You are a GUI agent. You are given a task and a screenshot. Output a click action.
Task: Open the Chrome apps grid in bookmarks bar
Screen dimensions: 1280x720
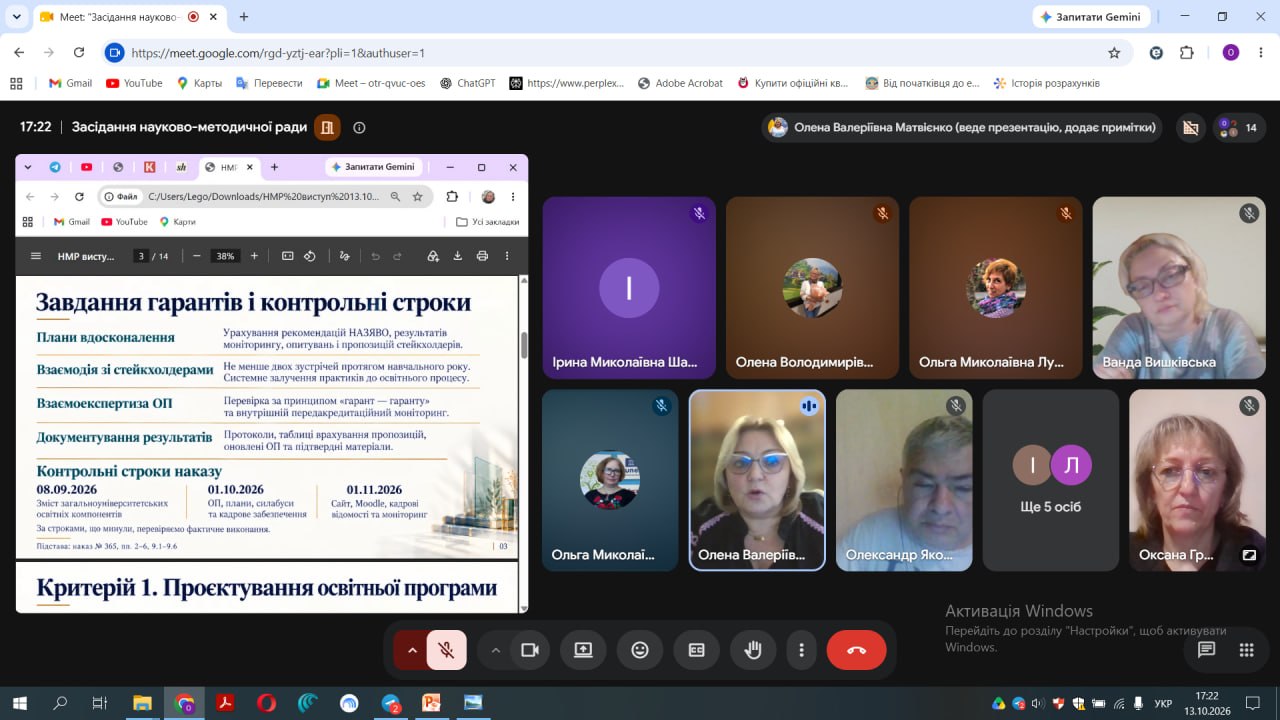pyautogui.click(x=15, y=83)
